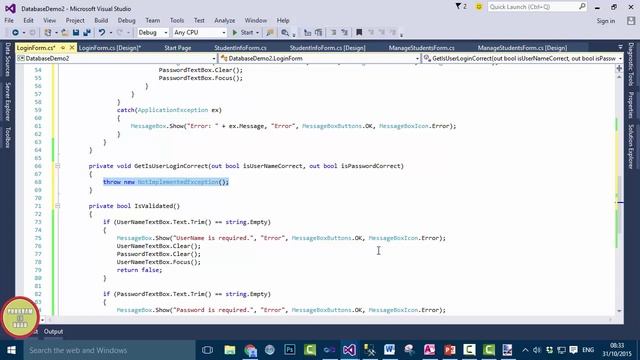Image resolution: width=640 pixels, height=360 pixels.
Task: Open the Team menu
Action: (x=153, y=20)
